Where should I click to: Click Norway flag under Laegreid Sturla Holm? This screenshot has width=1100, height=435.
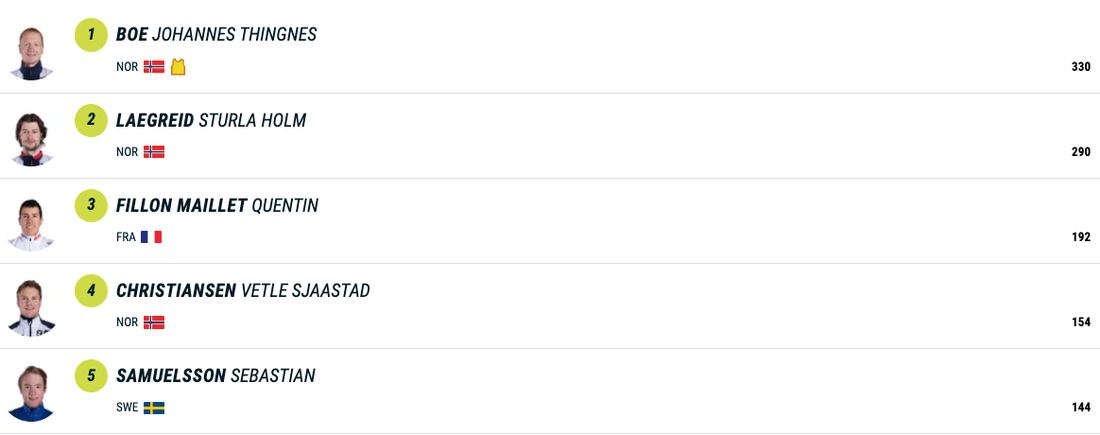pos(154,152)
